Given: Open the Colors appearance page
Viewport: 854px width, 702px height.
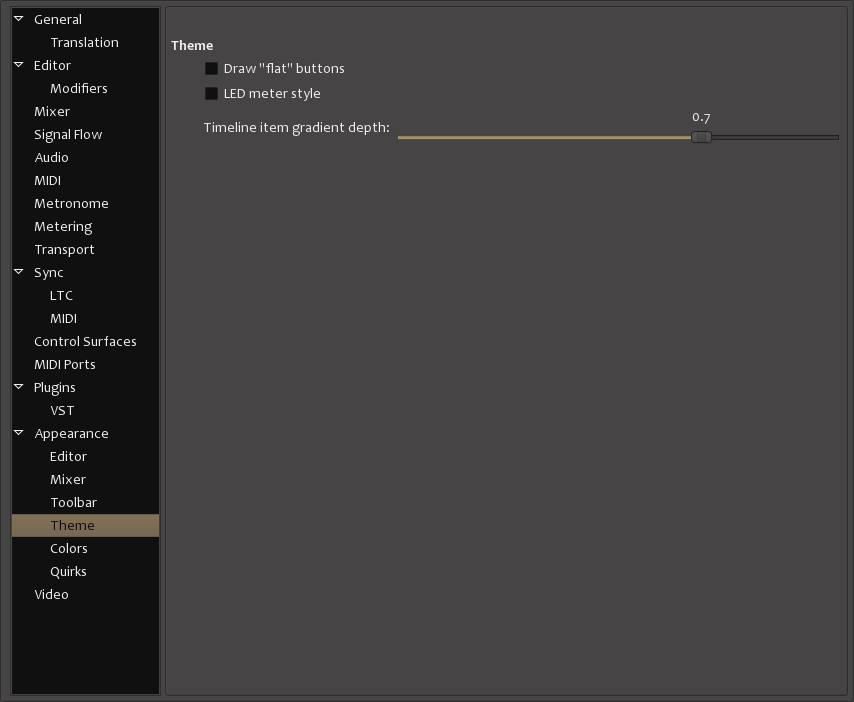Looking at the screenshot, I should (x=69, y=548).
